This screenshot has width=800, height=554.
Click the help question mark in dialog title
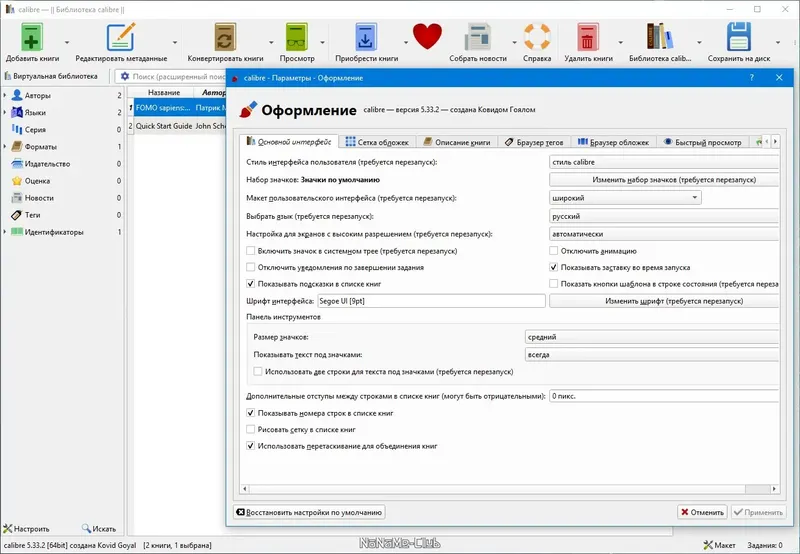pos(751,78)
